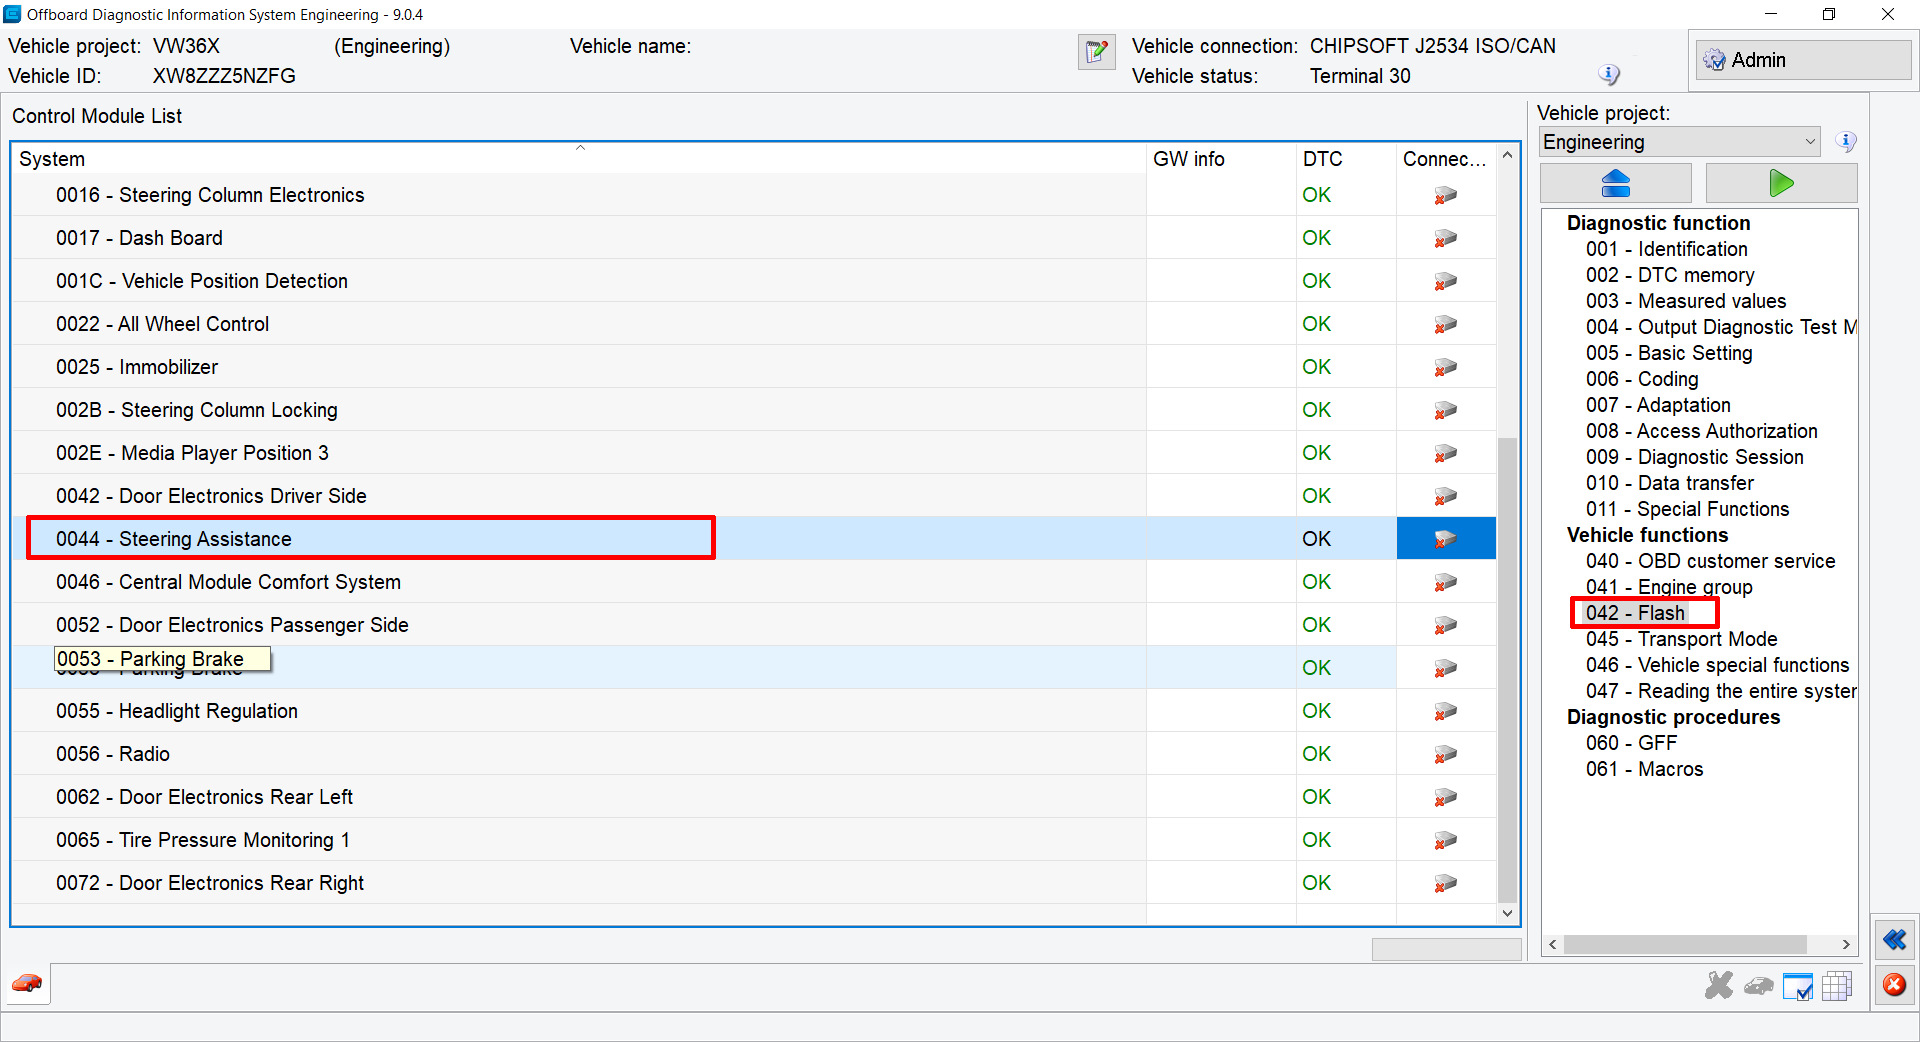Select 001 - Identification function
Image resolution: width=1920 pixels, height=1042 pixels.
[x=1666, y=249]
